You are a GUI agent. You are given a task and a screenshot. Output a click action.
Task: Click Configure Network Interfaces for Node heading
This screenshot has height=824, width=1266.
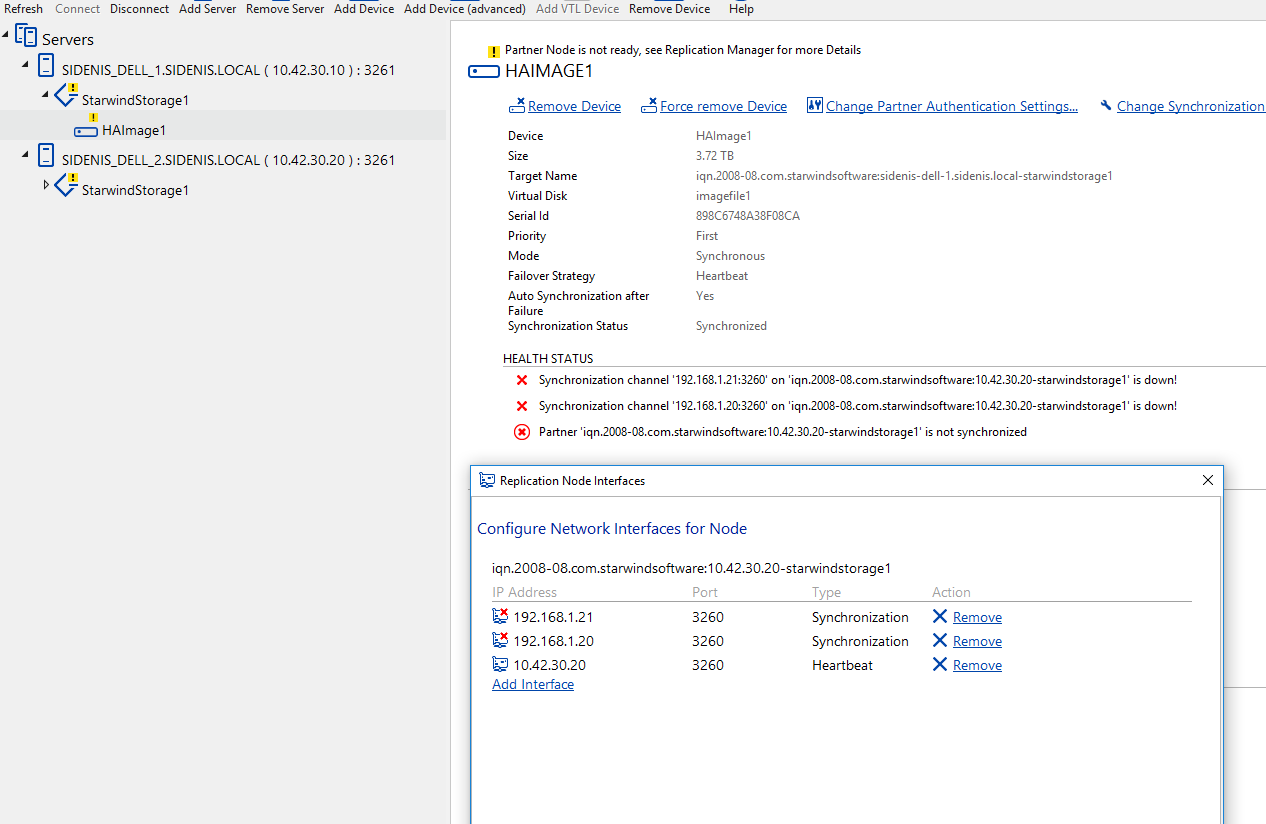[612, 529]
